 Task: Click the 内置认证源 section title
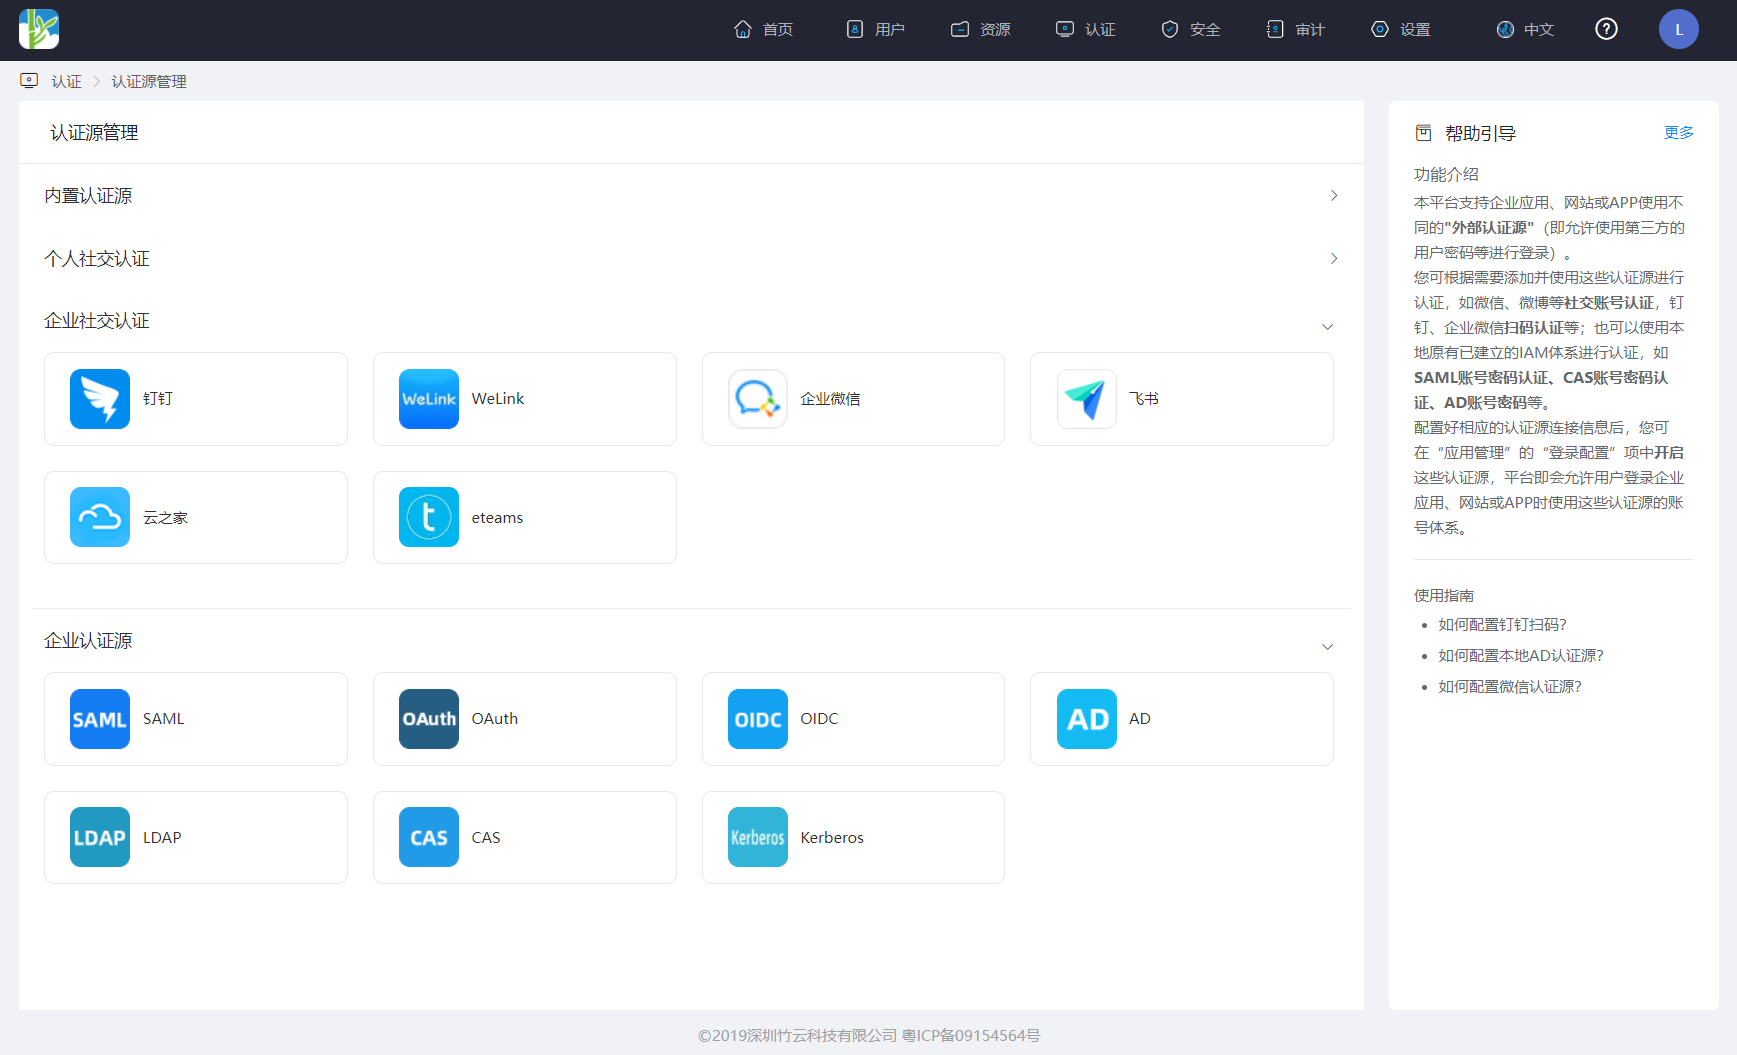click(x=88, y=196)
